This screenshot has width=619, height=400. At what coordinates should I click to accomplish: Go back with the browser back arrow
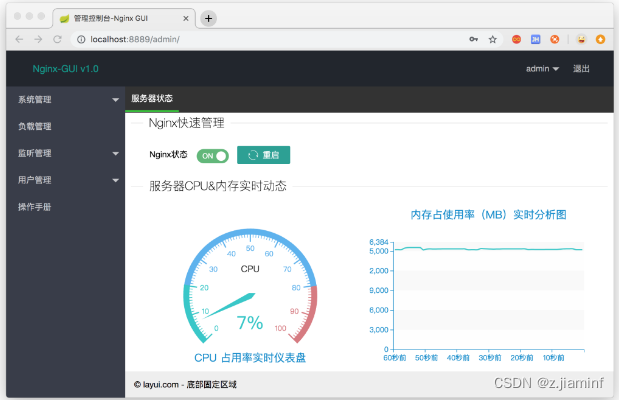click(x=19, y=39)
